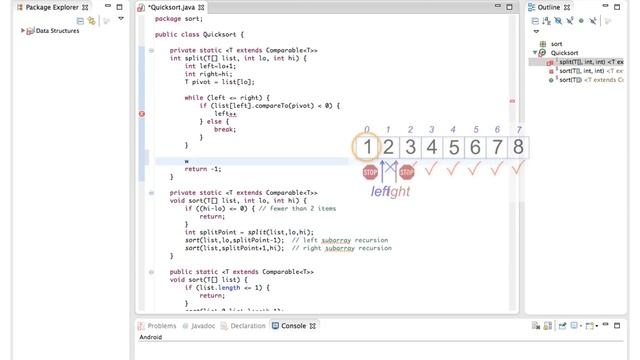Toggle Link with Editor in Package Explorer
This screenshot has width=640, height=360.
click(x=91, y=20)
